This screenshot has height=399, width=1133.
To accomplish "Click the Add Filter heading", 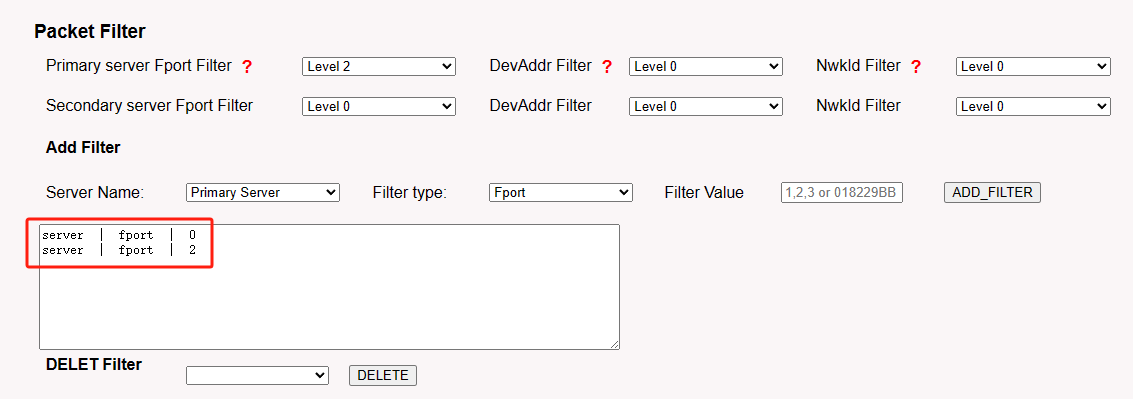I will 83,147.
